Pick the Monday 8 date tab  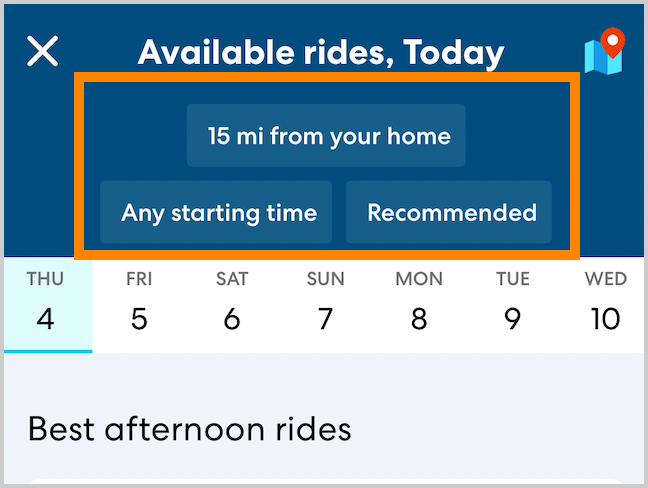click(418, 304)
